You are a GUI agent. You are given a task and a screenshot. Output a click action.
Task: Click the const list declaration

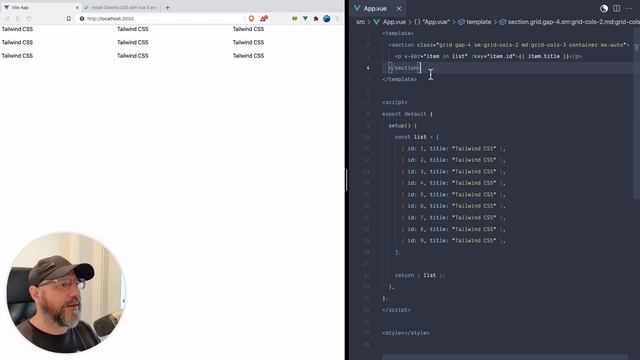417,137
